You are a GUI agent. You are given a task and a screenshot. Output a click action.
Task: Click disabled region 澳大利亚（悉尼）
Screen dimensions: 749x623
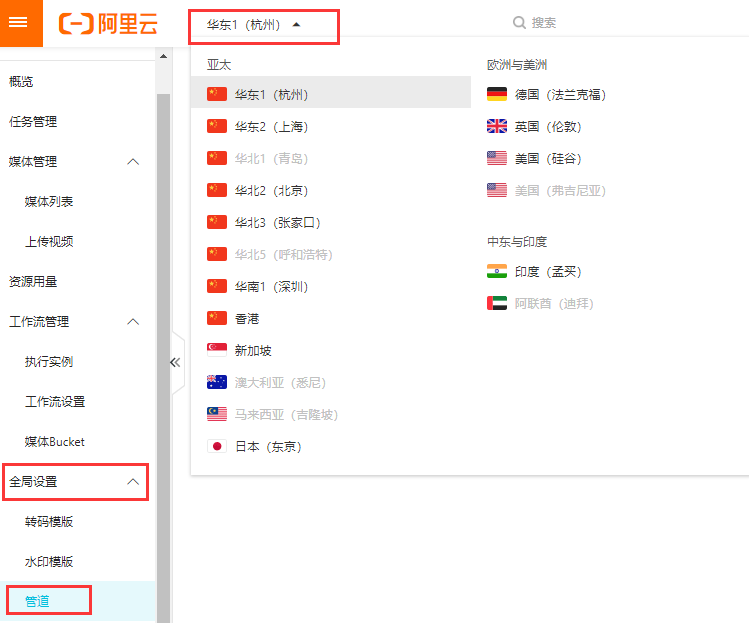click(280, 382)
